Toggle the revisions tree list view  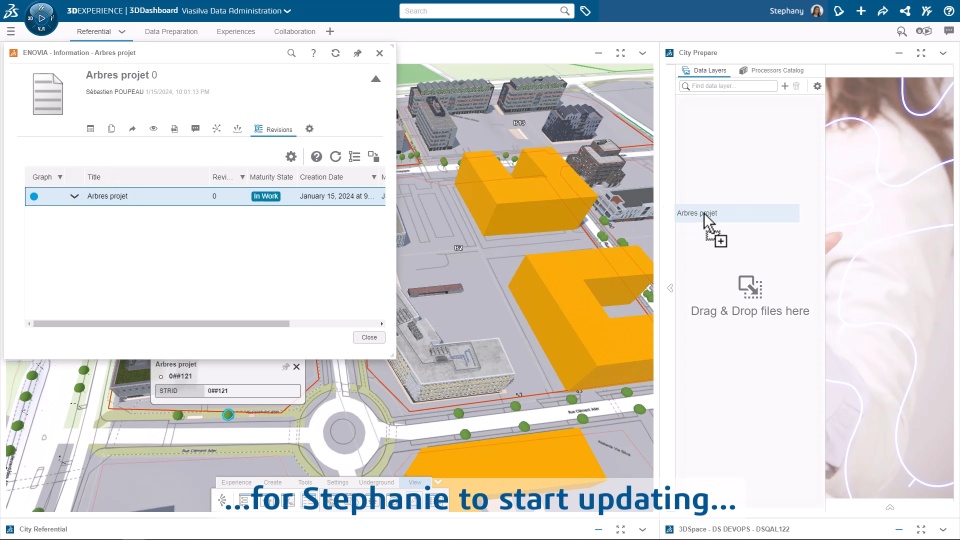tap(354, 157)
